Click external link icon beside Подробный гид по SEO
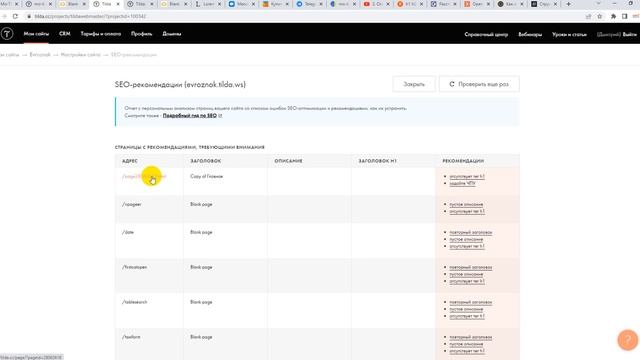 [x=220, y=116]
